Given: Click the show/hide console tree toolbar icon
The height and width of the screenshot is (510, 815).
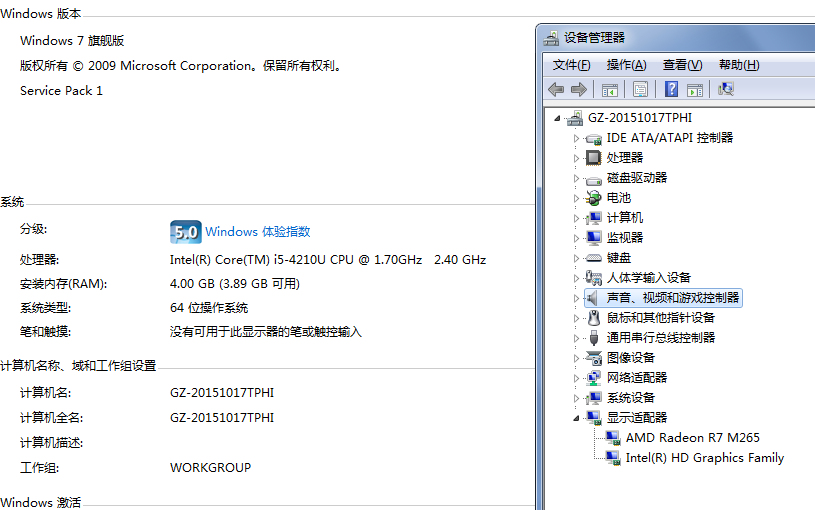Looking at the screenshot, I should point(610,90).
